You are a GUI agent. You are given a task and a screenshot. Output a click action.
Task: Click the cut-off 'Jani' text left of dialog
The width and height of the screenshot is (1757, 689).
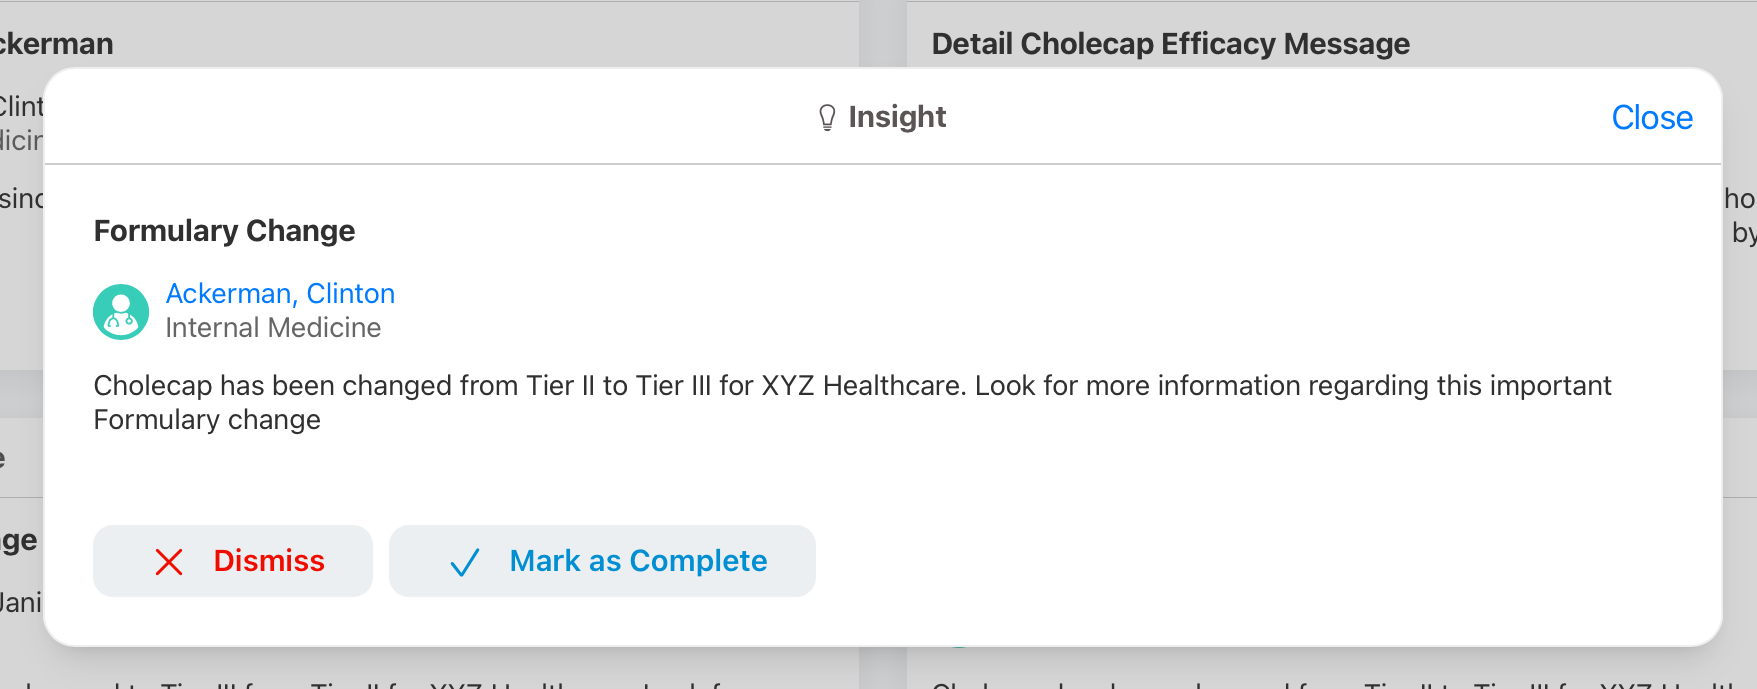tap(20, 603)
